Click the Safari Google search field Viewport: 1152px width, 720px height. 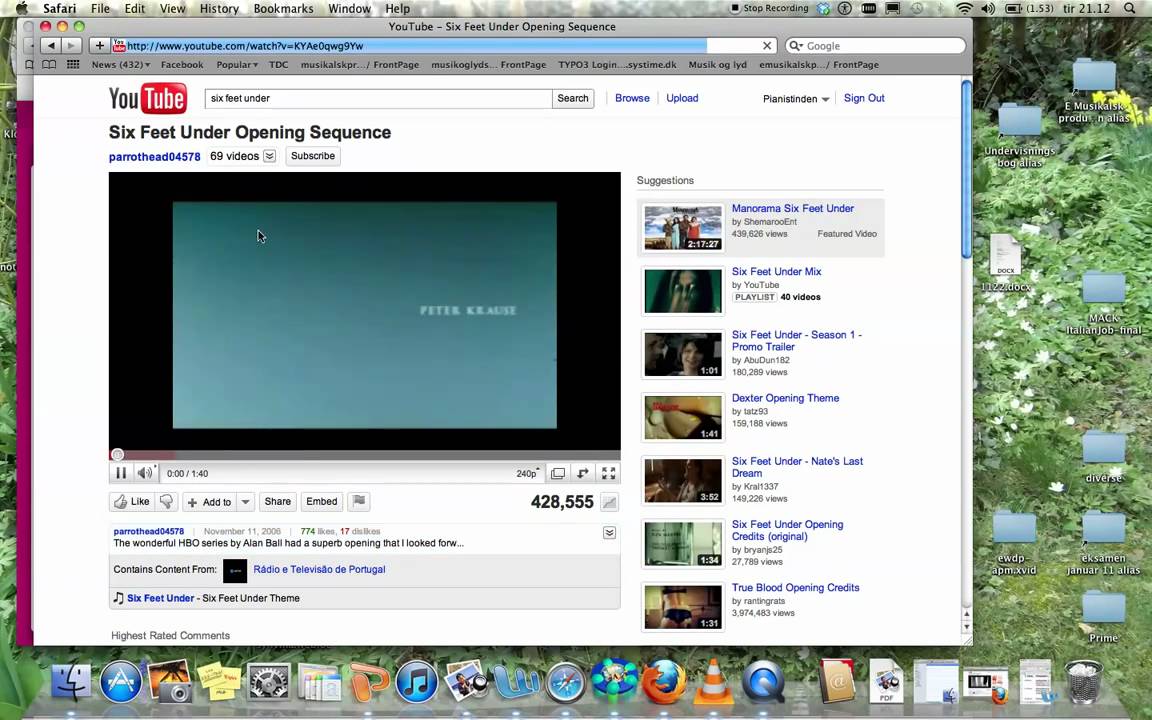click(875, 46)
